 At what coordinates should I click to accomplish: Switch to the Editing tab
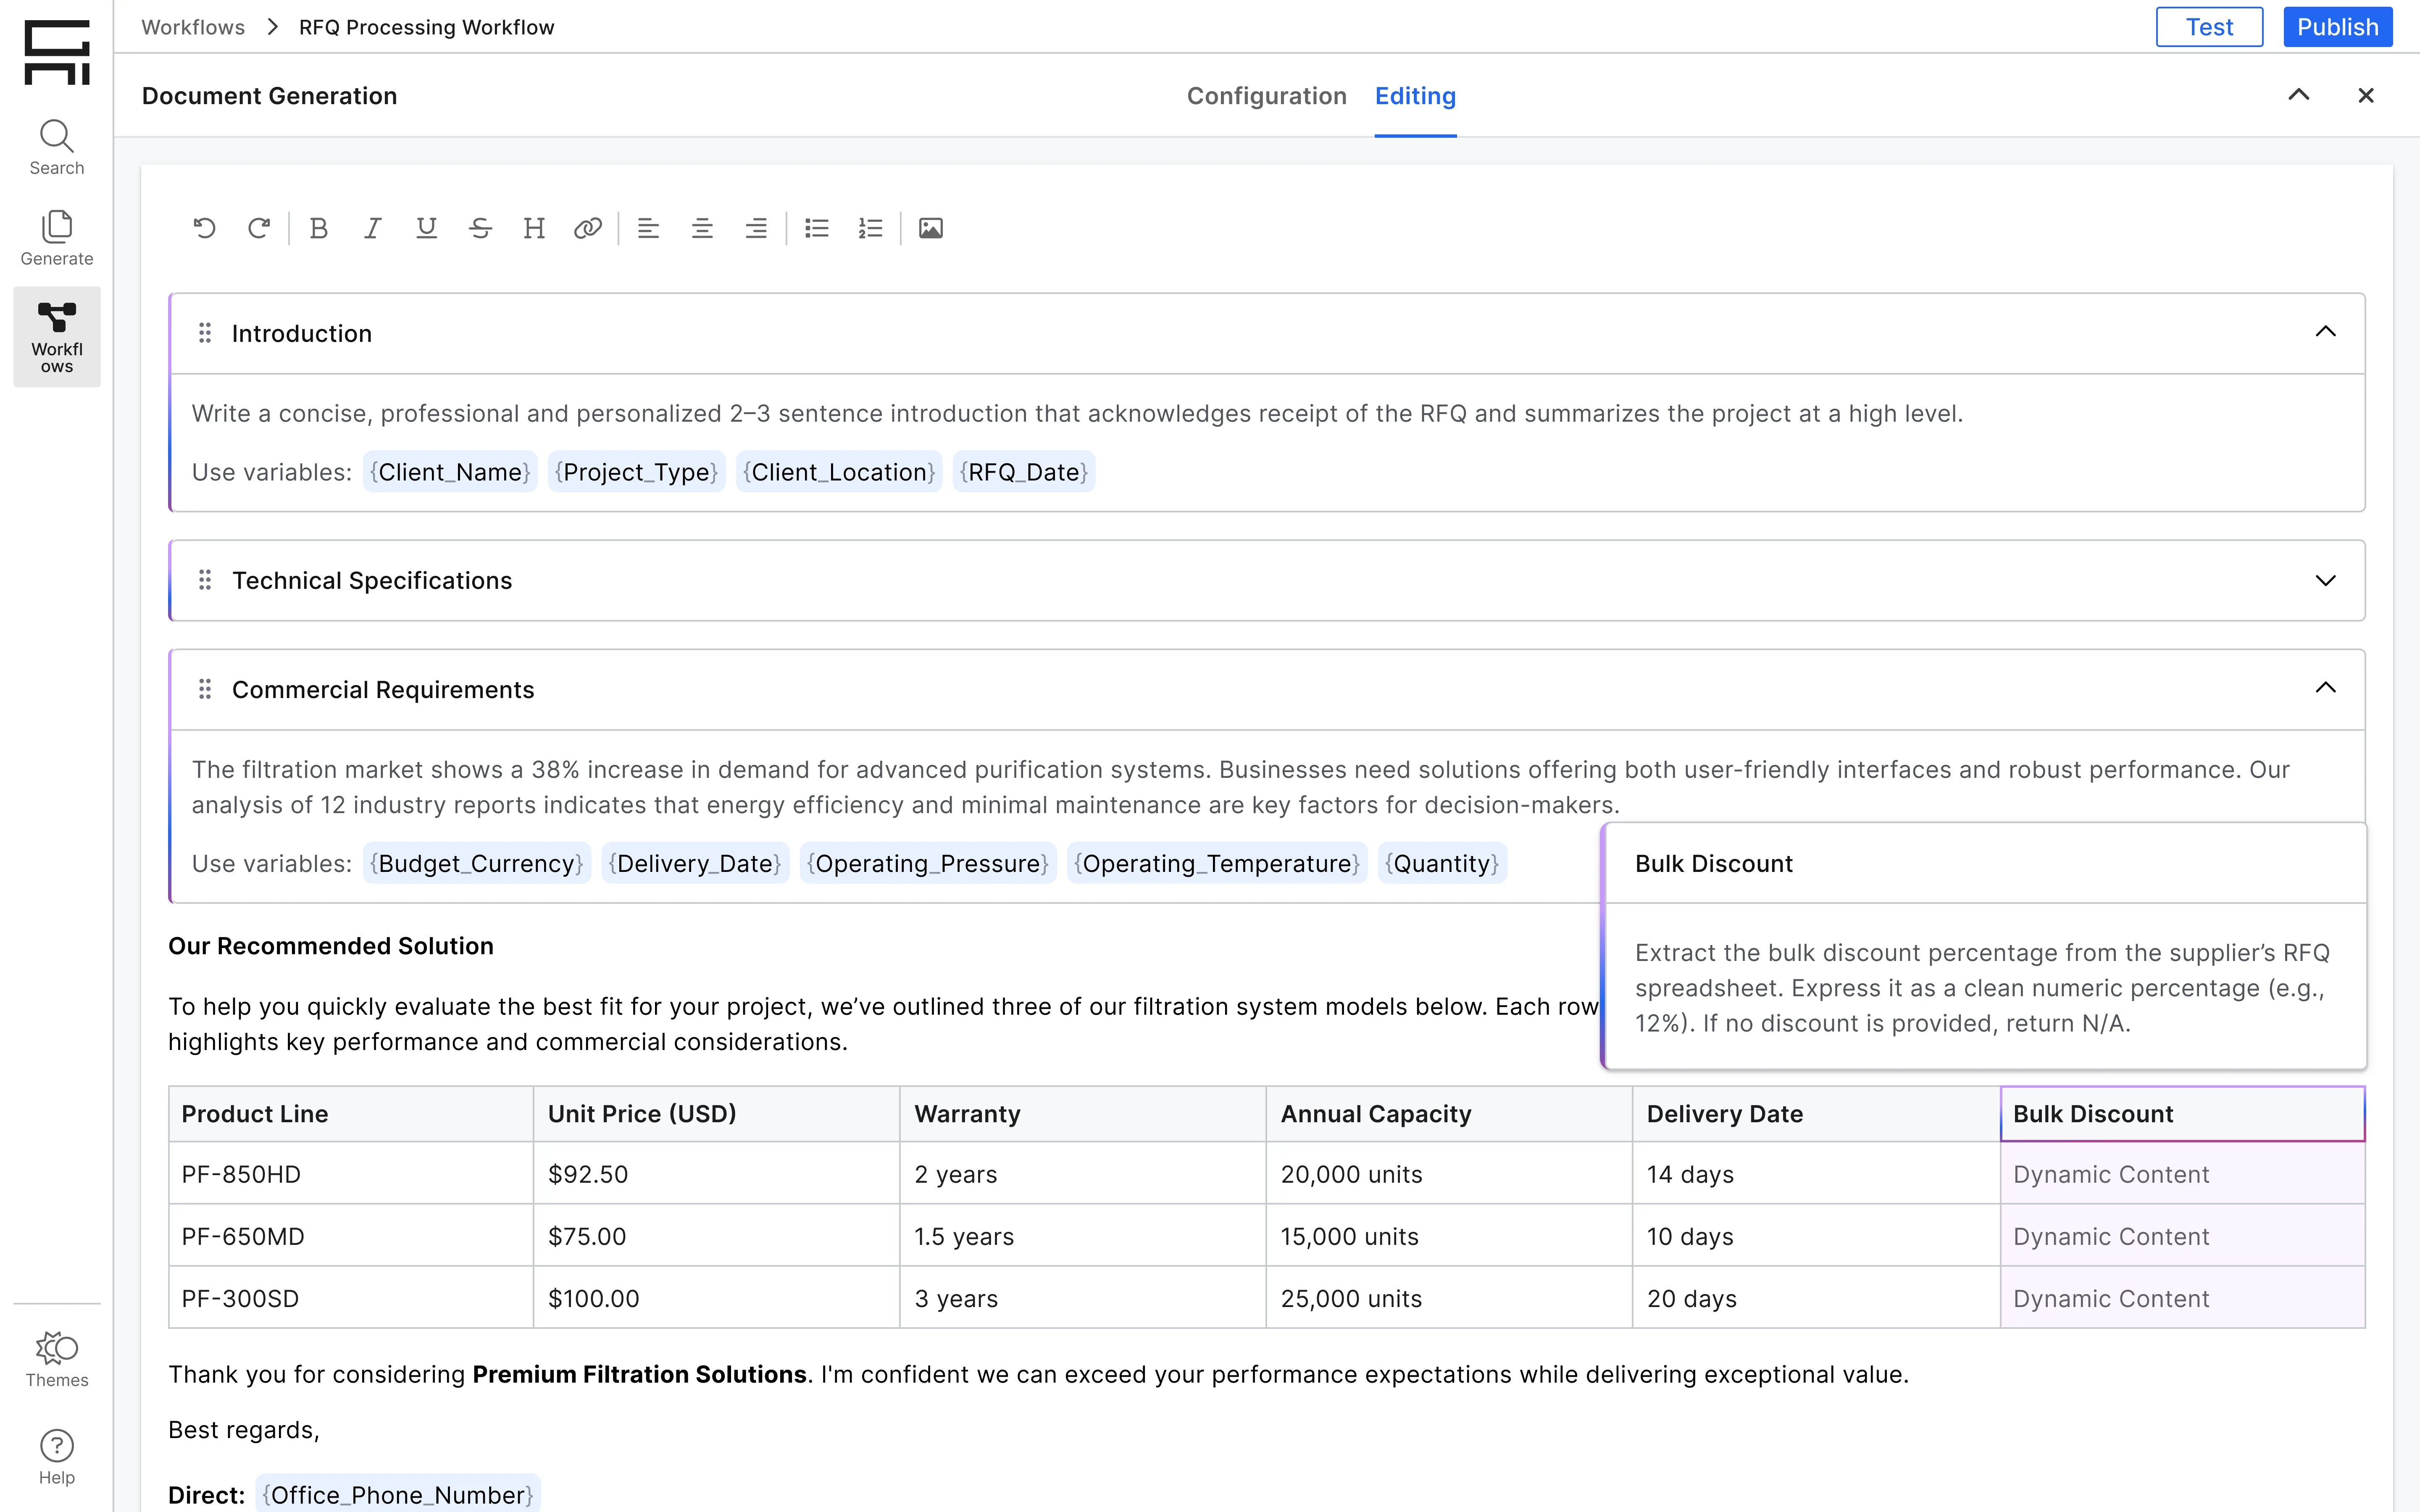1415,96
